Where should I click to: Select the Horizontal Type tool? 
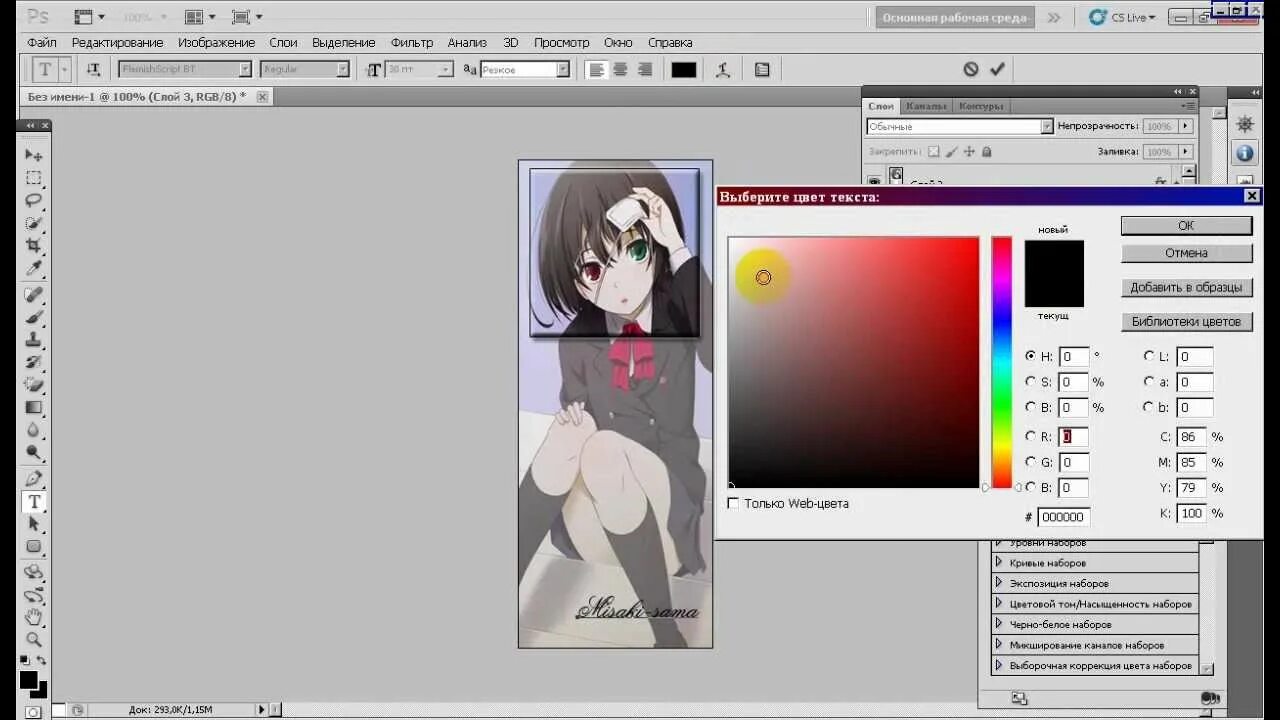tap(34, 501)
